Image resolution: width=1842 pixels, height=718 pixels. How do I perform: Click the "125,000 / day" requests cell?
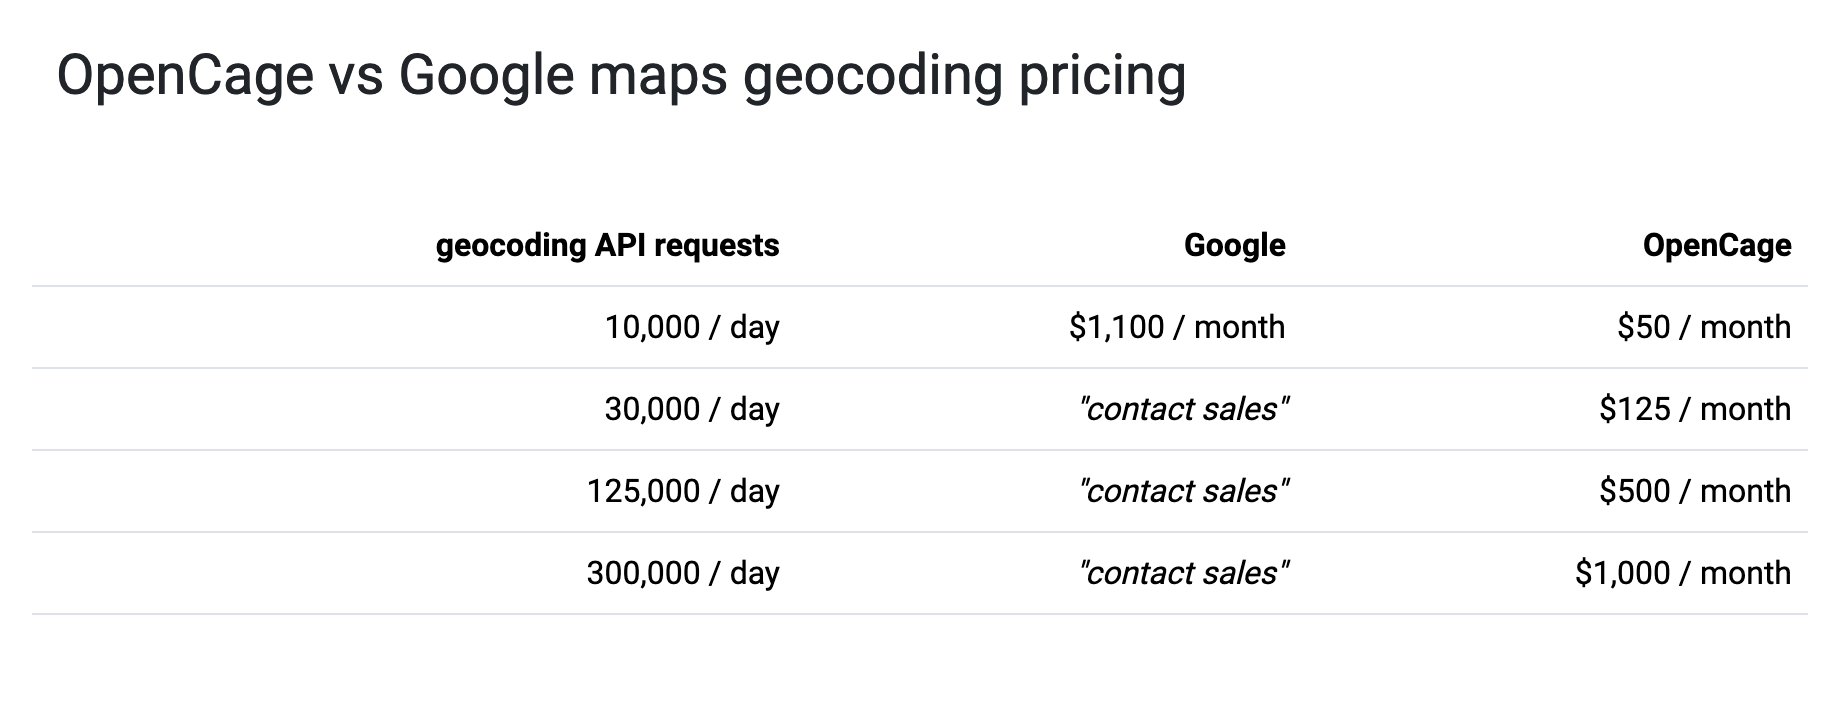coord(682,491)
